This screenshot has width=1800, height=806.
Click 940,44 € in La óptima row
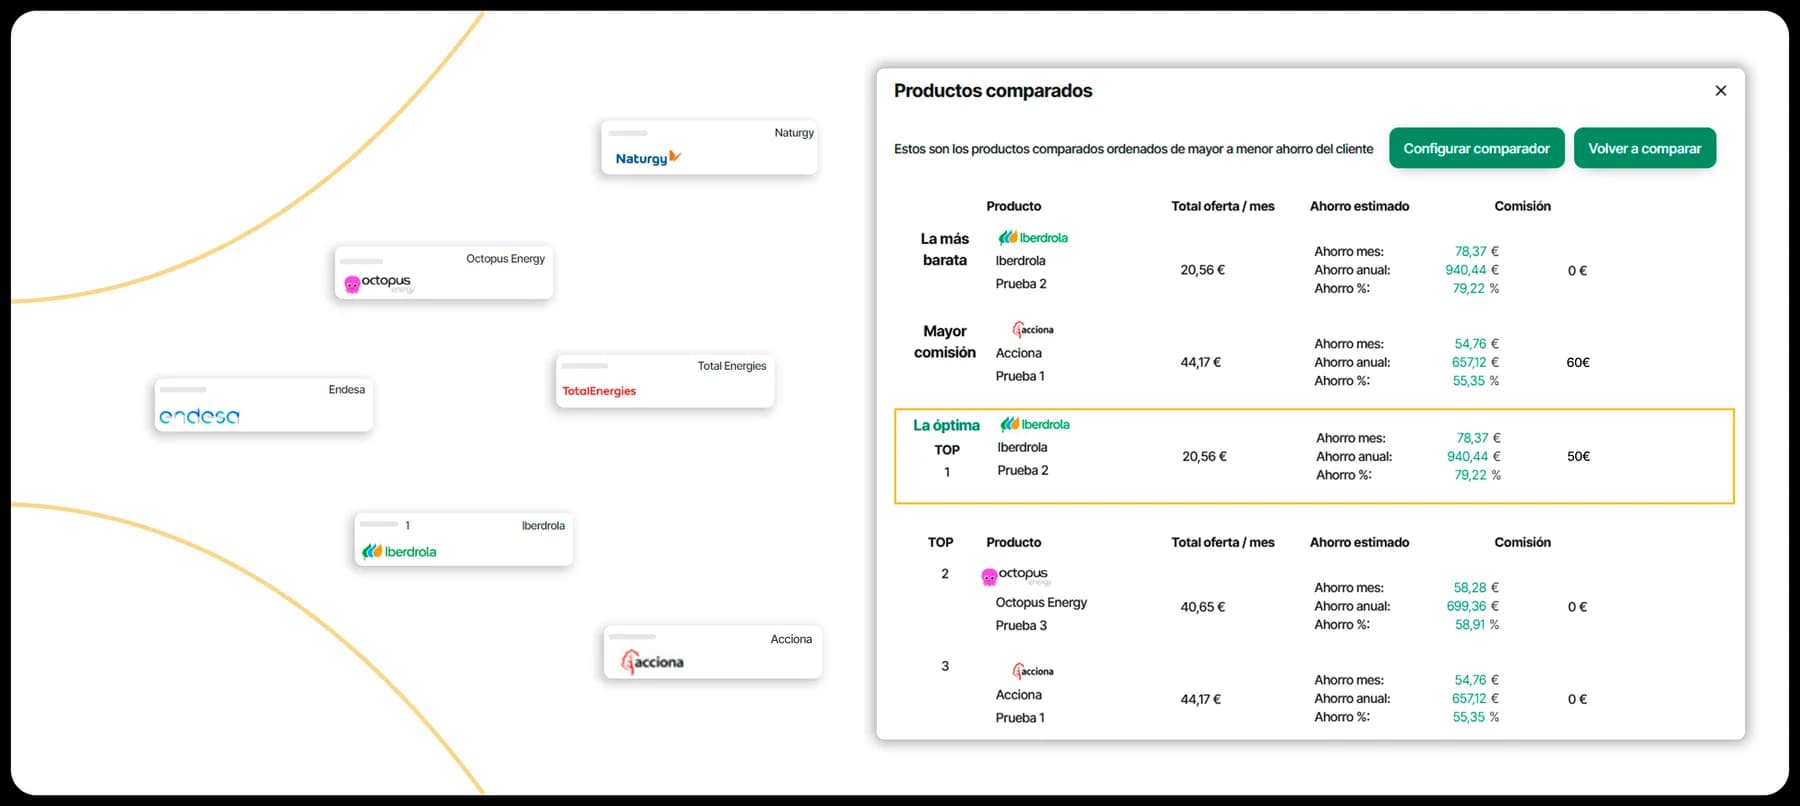coord(1474,457)
